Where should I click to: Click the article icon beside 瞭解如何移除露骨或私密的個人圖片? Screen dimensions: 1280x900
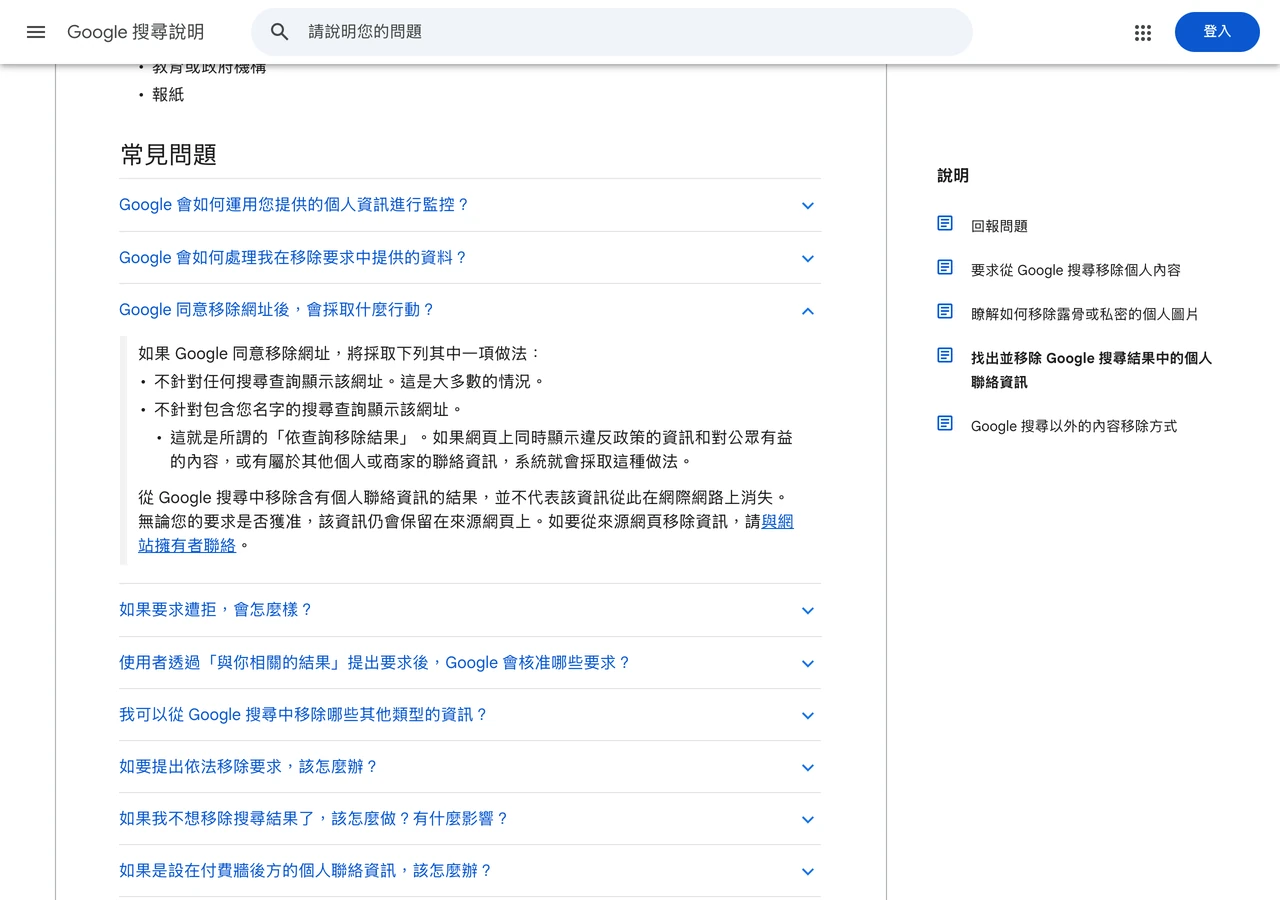[945, 311]
